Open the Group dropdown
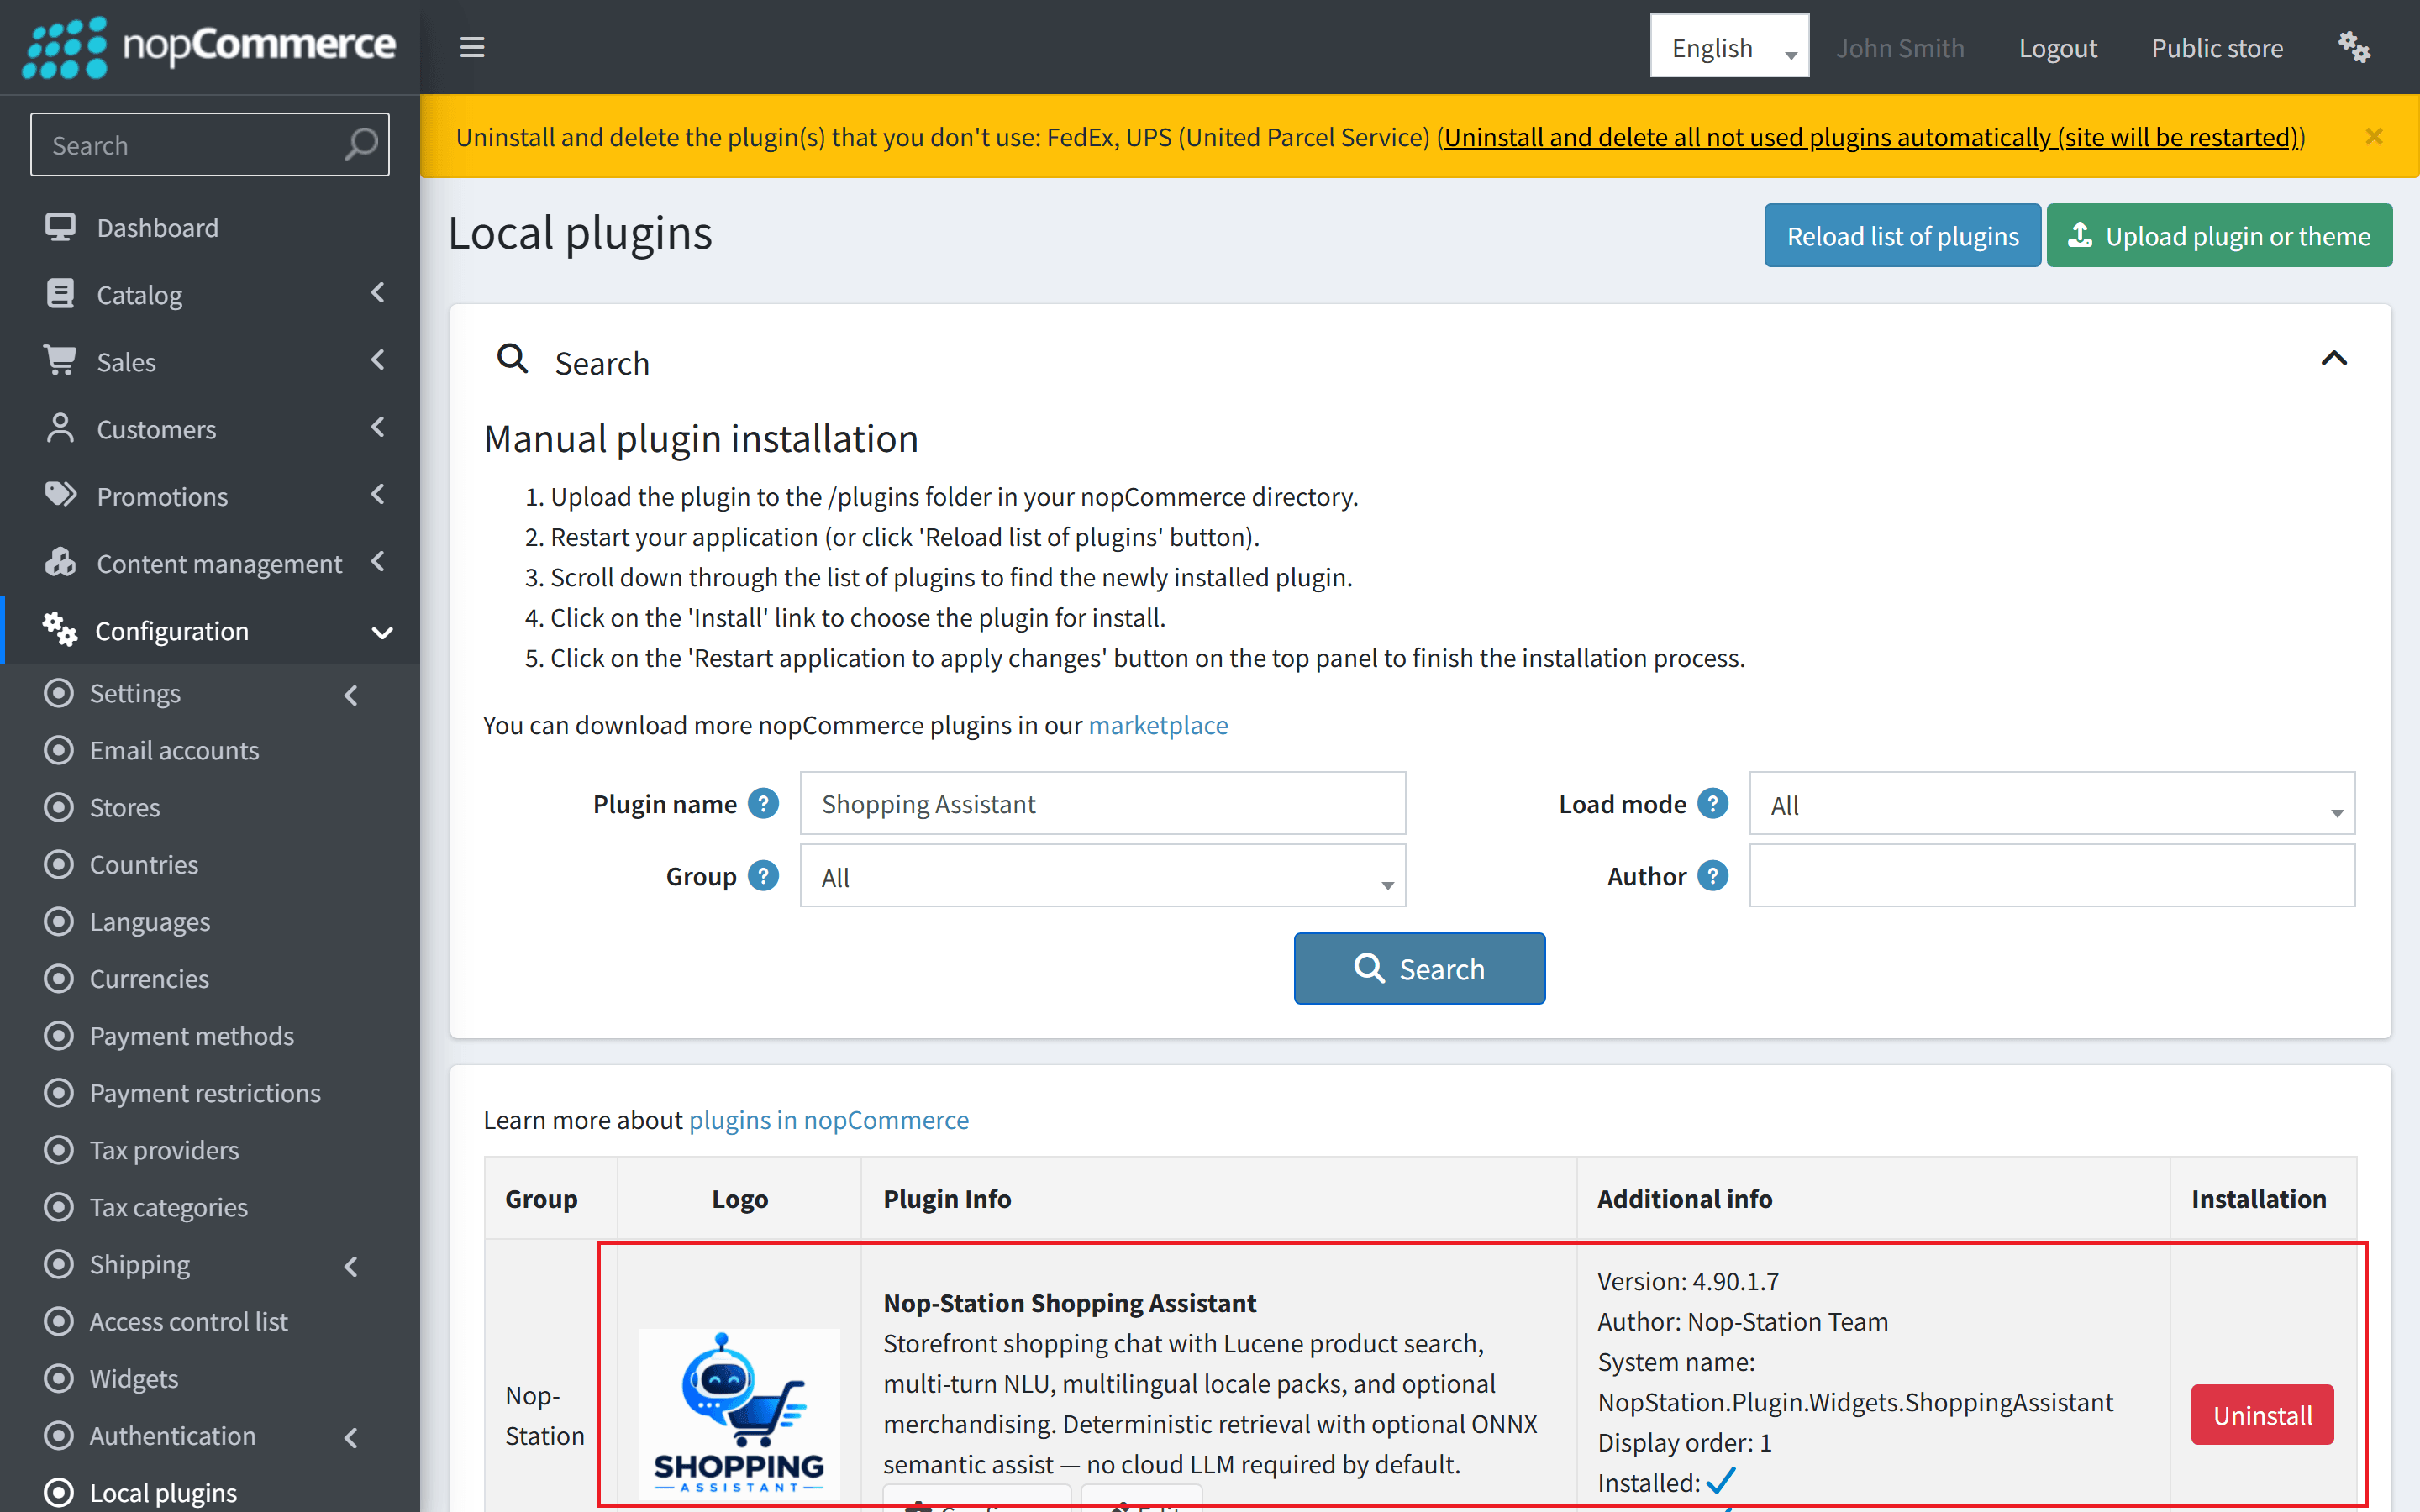 click(x=1103, y=876)
